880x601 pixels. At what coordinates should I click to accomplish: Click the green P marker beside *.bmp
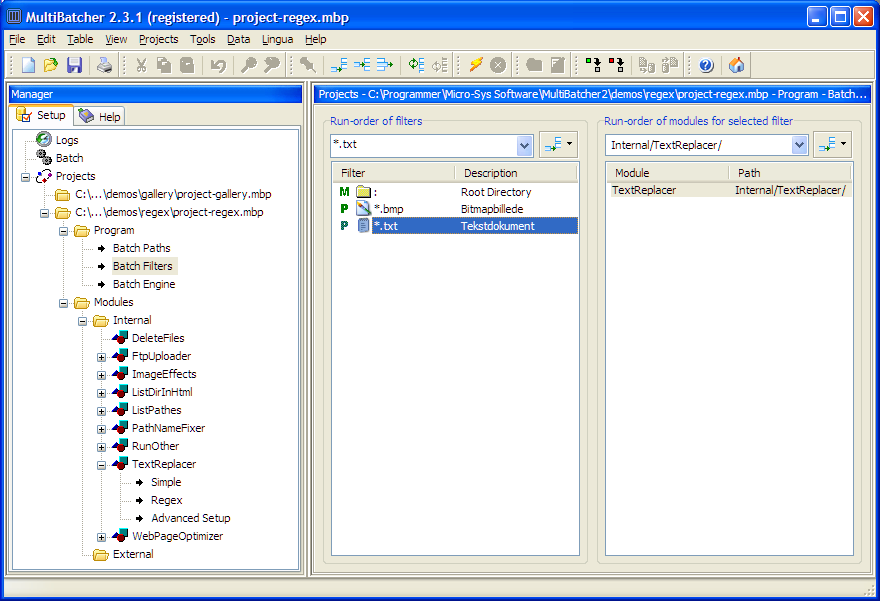pos(345,209)
